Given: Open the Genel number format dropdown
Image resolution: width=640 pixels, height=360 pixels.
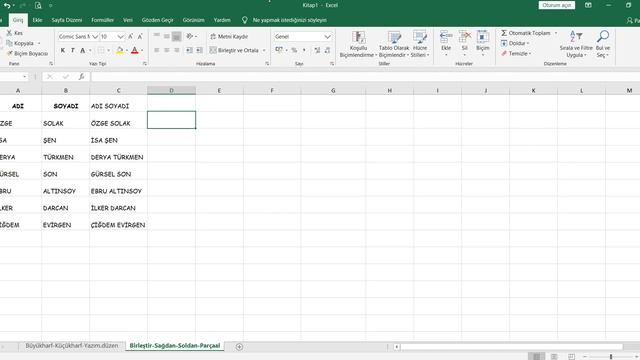Looking at the screenshot, I should tap(327, 37).
